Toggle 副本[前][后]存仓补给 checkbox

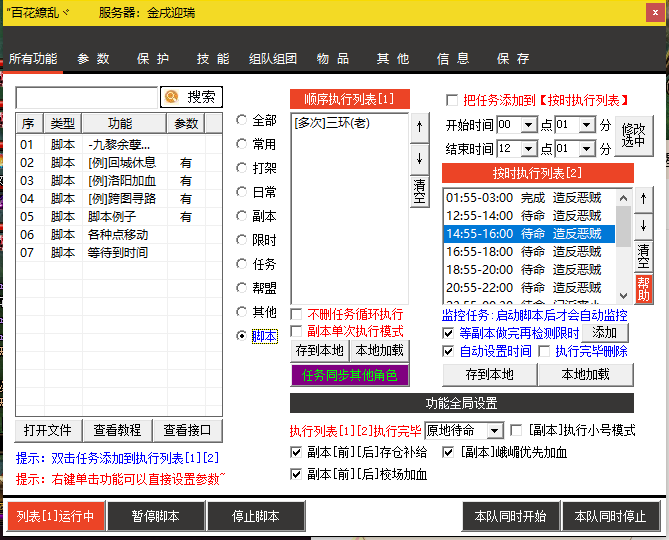click(296, 452)
